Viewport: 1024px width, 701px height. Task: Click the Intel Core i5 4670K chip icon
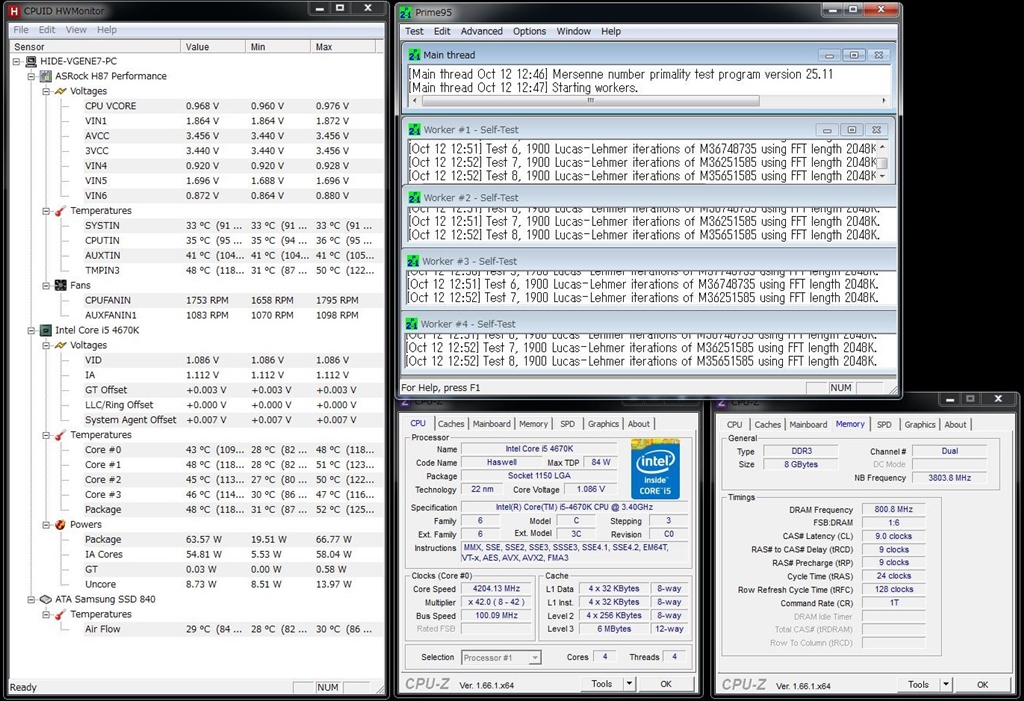[x=46, y=330]
